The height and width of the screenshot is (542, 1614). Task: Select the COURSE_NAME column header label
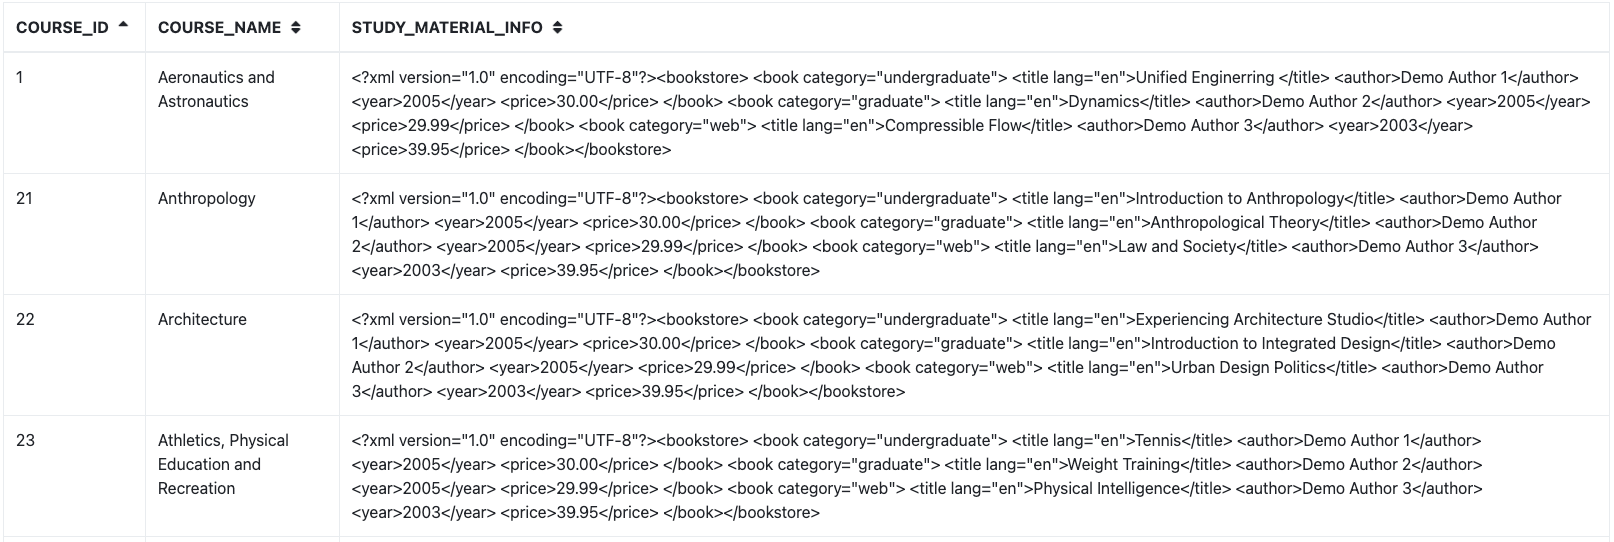(x=219, y=28)
